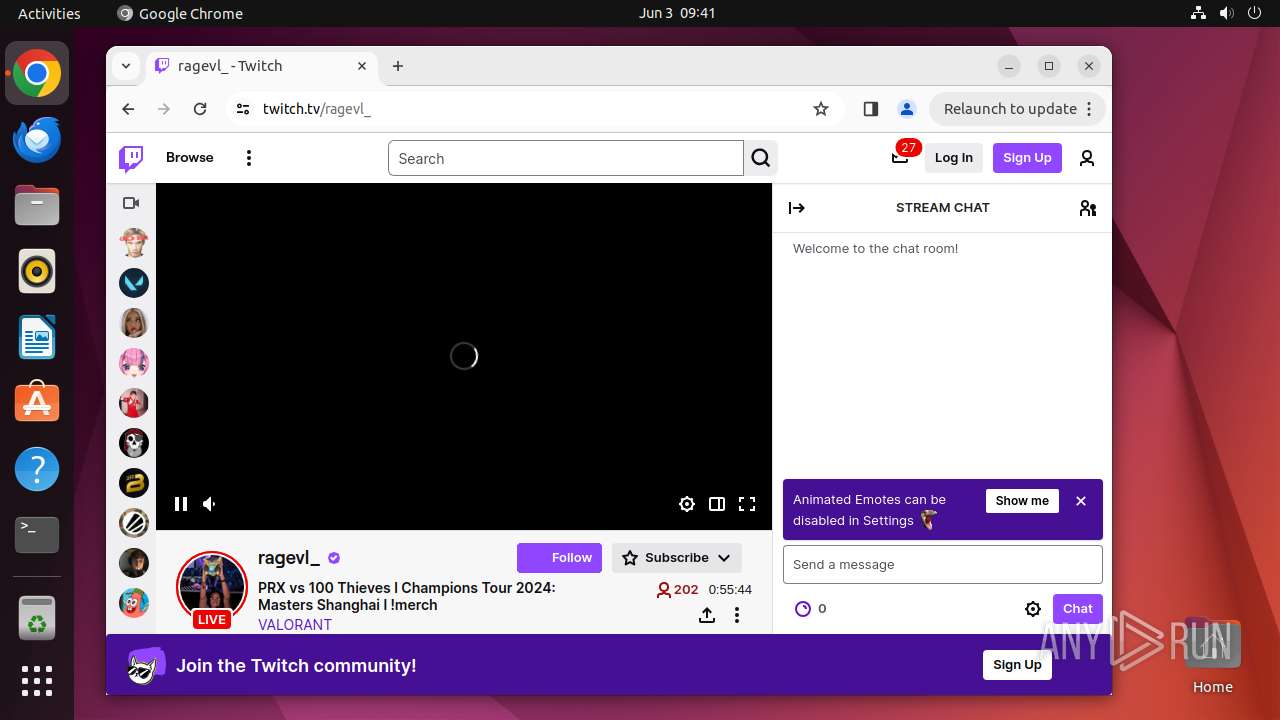Image resolution: width=1280 pixels, height=720 pixels.
Task: Dismiss the Animated Emotes notice
Action: pyautogui.click(x=1081, y=501)
